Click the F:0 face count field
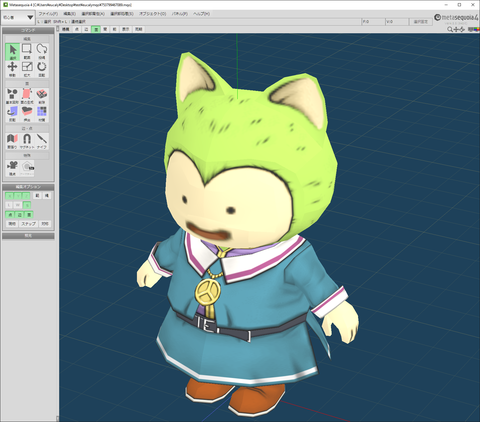Viewport: 480px width, 422px height. coord(373,22)
